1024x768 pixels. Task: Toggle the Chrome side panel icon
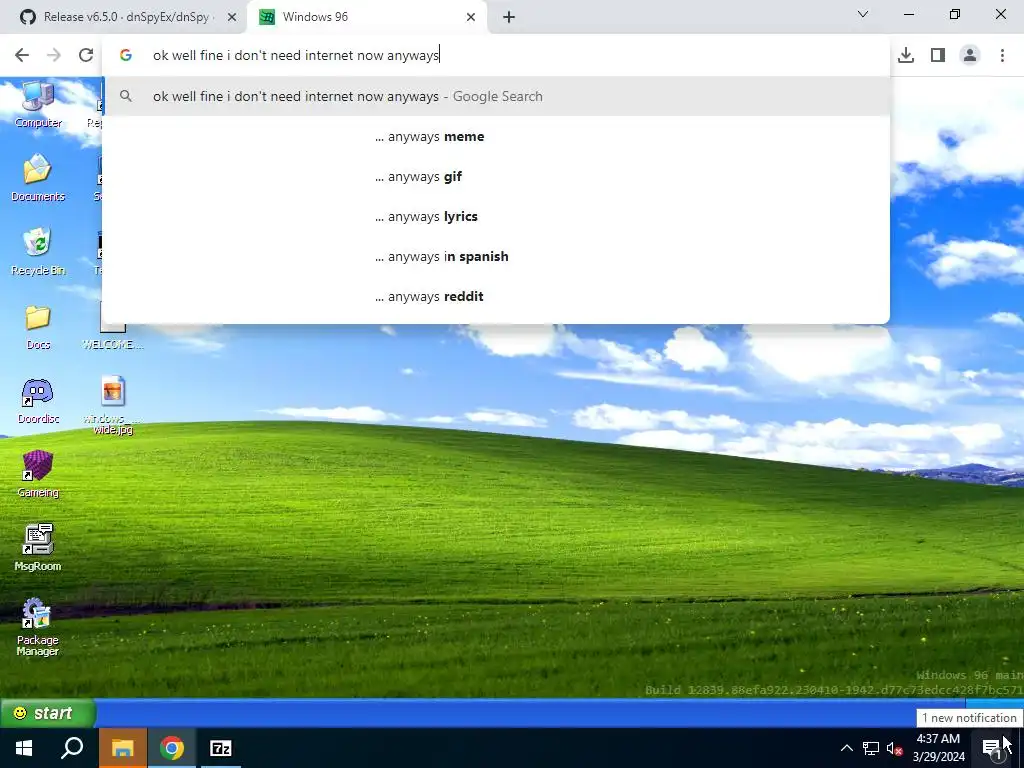[938, 55]
